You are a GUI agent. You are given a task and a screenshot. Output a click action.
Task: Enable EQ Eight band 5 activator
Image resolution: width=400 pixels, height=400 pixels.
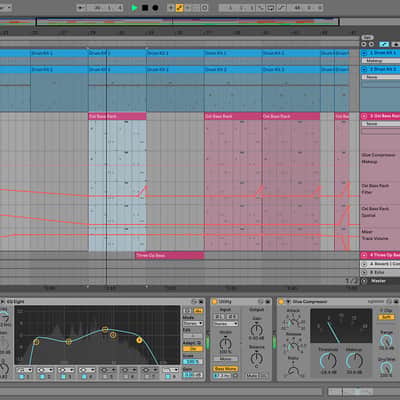click(105, 377)
